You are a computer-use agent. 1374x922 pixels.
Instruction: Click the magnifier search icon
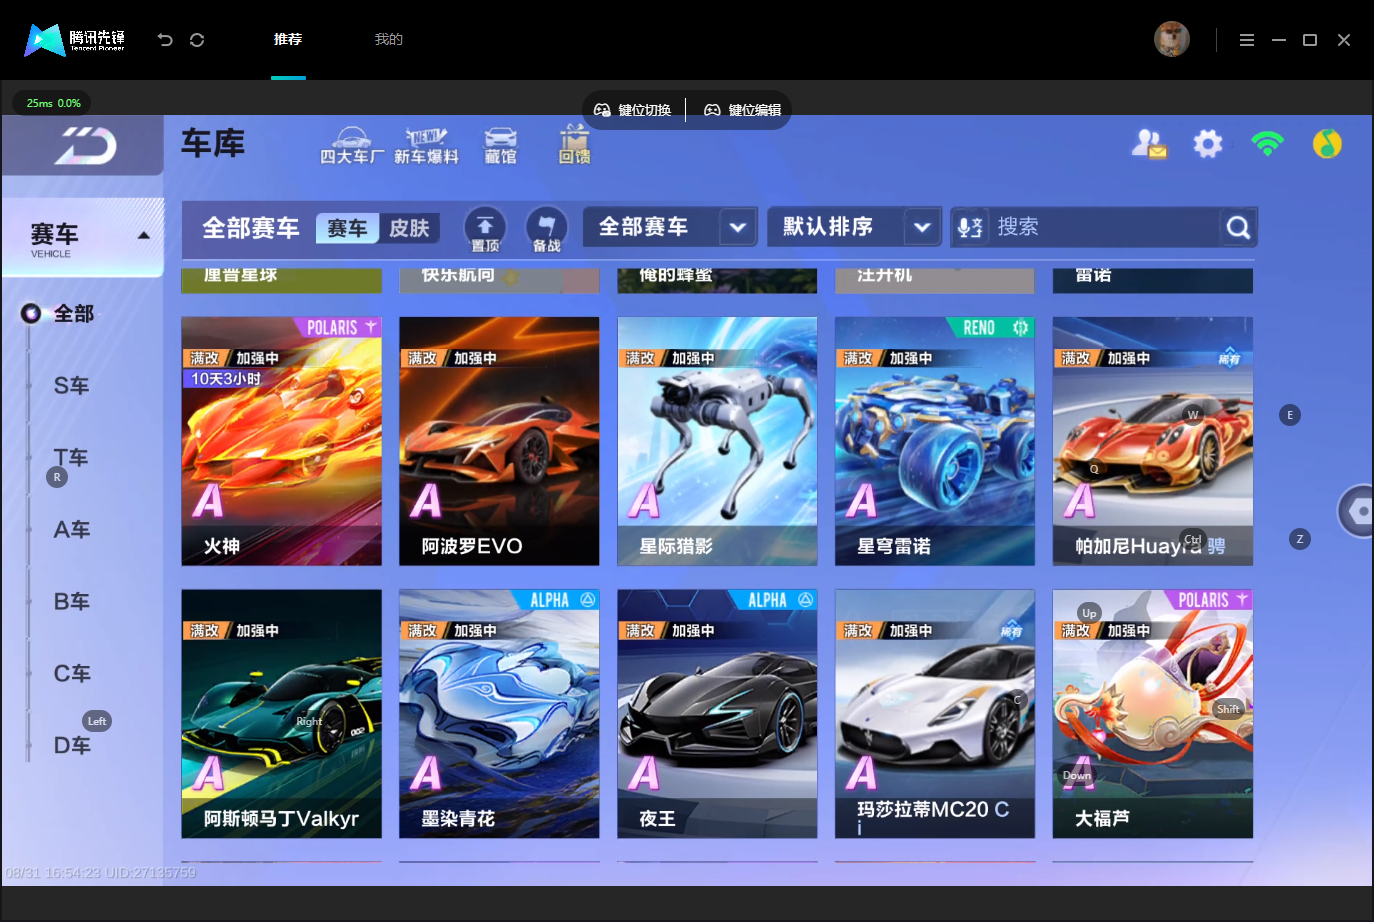[1238, 228]
